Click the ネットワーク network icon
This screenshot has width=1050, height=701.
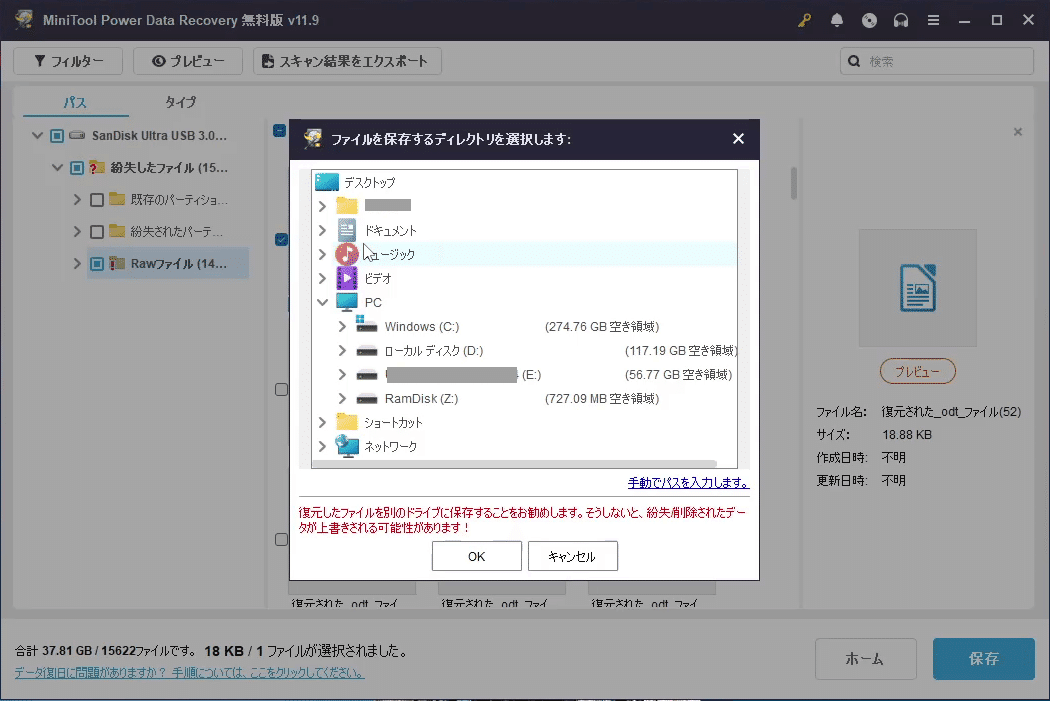[347, 446]
